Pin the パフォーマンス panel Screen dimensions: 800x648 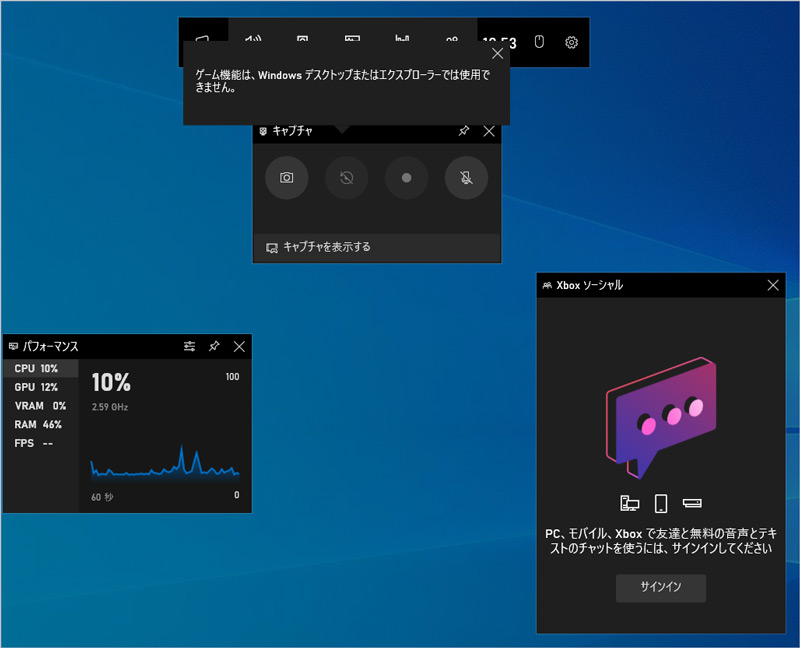click(x=214, y=346)
